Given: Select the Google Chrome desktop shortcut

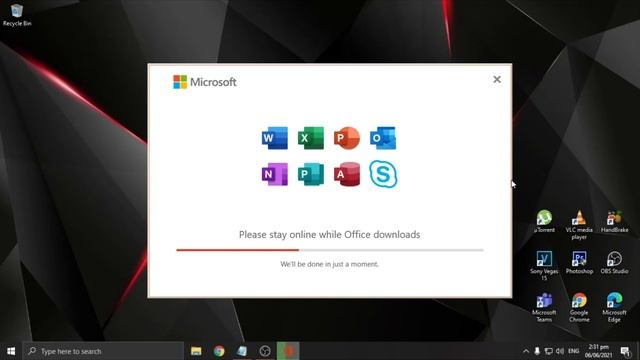Looking at the screenshot, I should pyautogui.click(x=579, y=307).
